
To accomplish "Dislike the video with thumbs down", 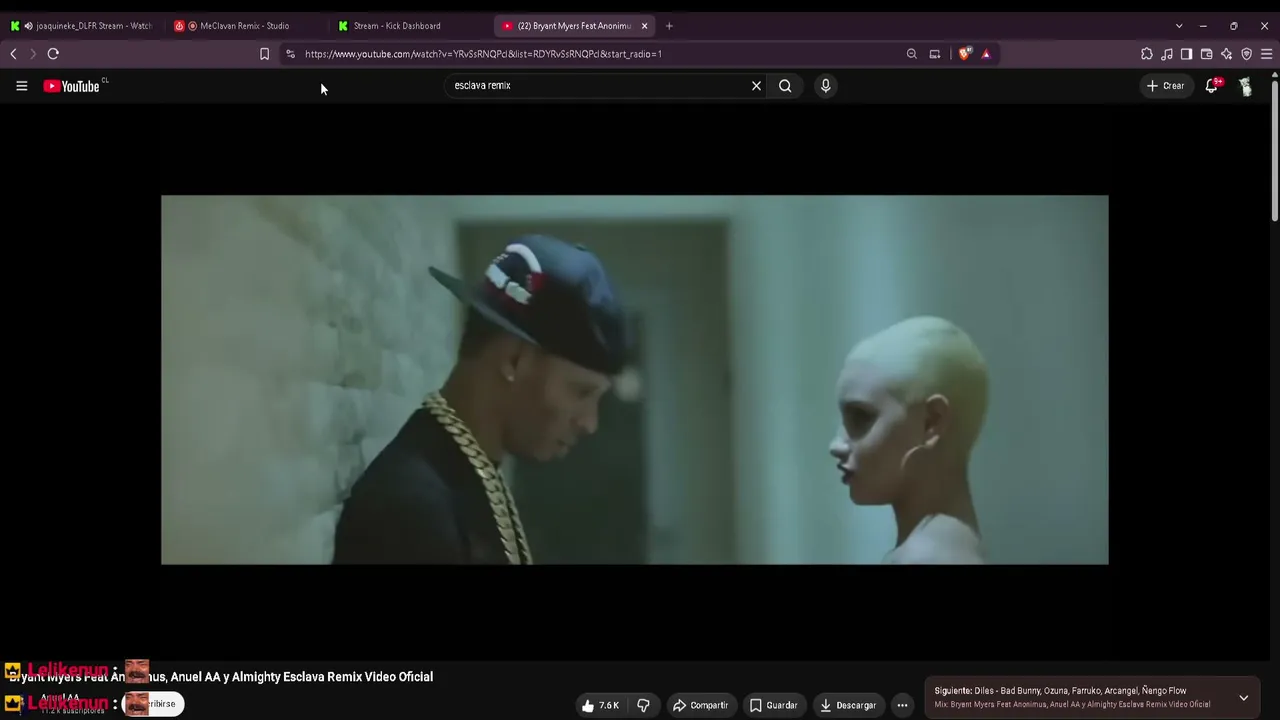I will (643, 705).
